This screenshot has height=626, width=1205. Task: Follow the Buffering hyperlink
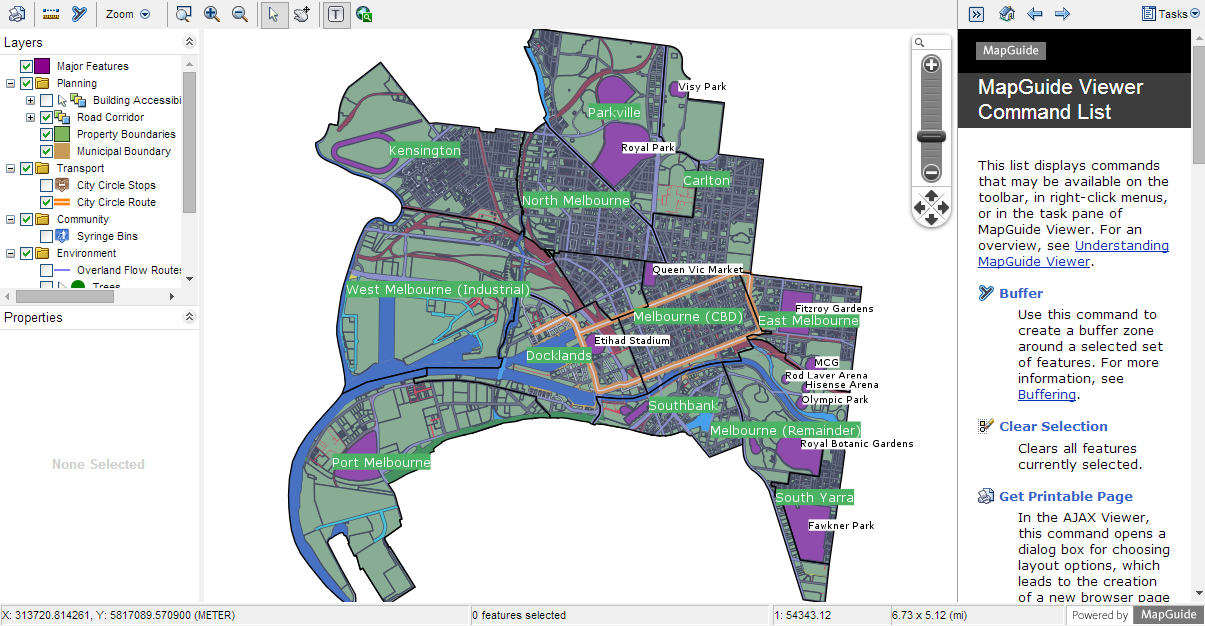(1047, 394)
